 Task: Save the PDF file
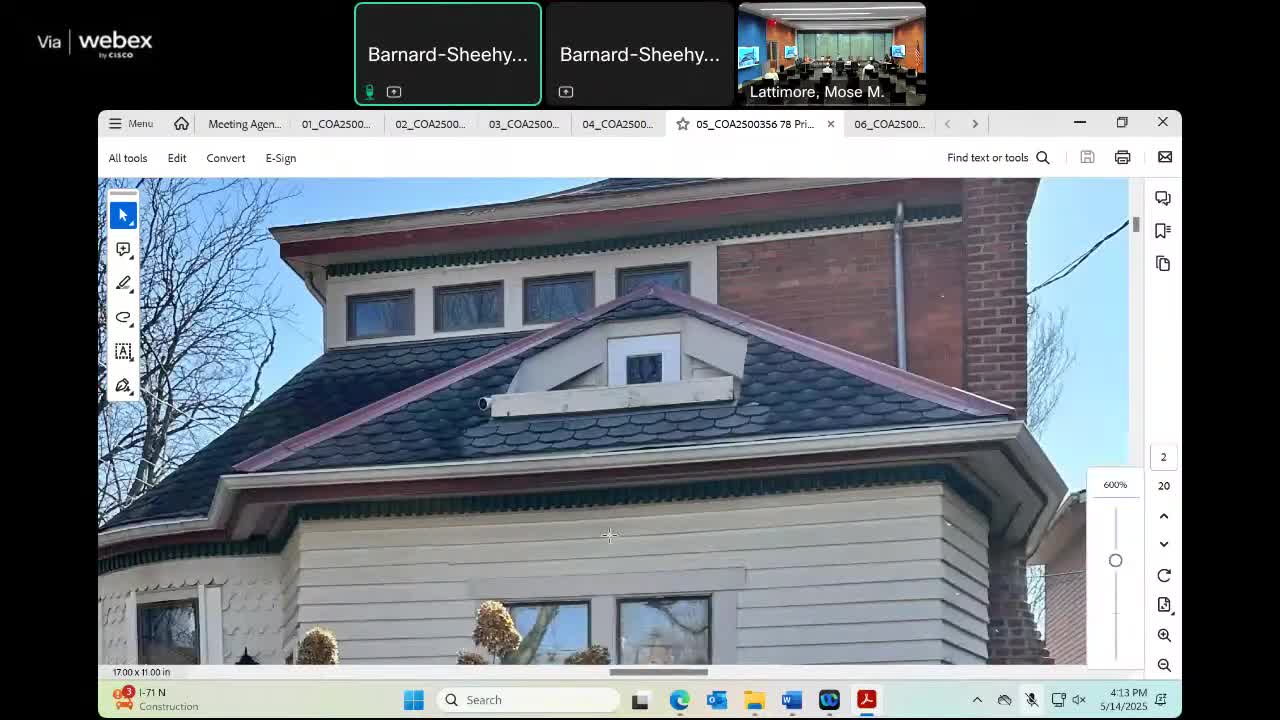(x=1087, y=158)
